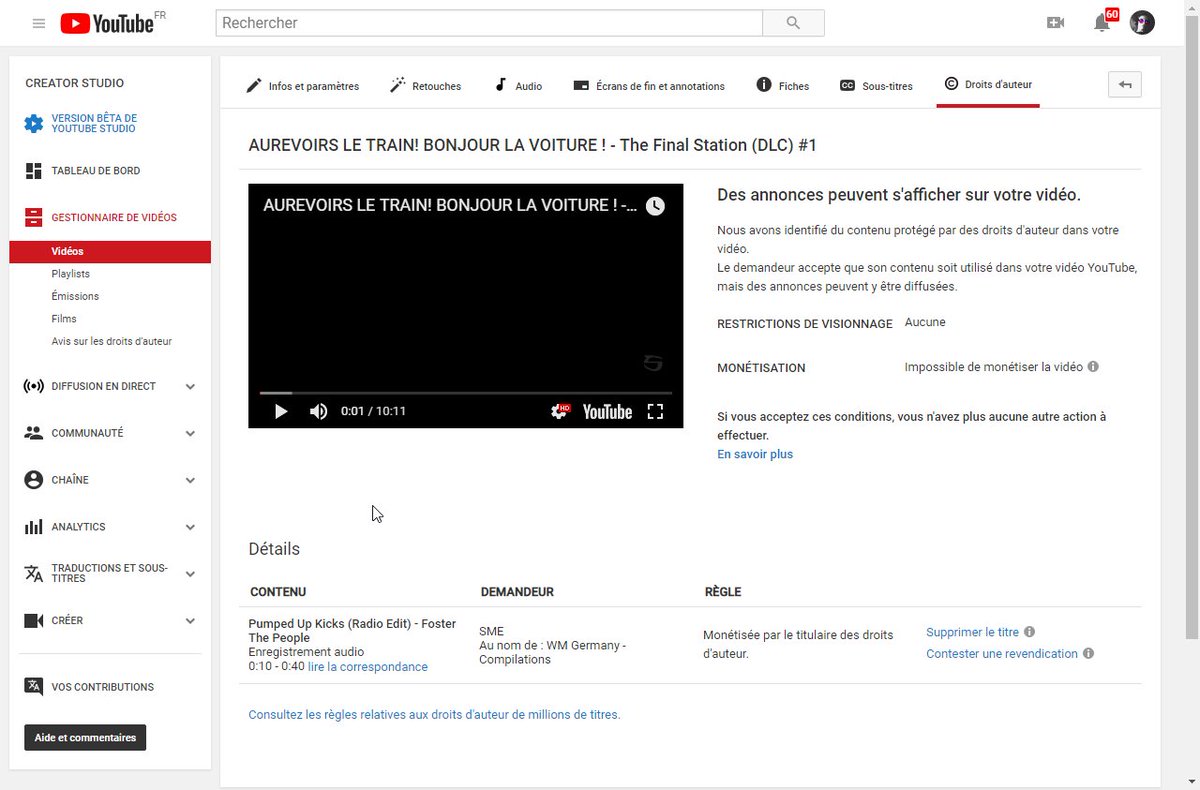The height and width of the screenshot is (790, 1200).
Task: Click the Creator Studio heading
Action: click(x=75, y=83)
